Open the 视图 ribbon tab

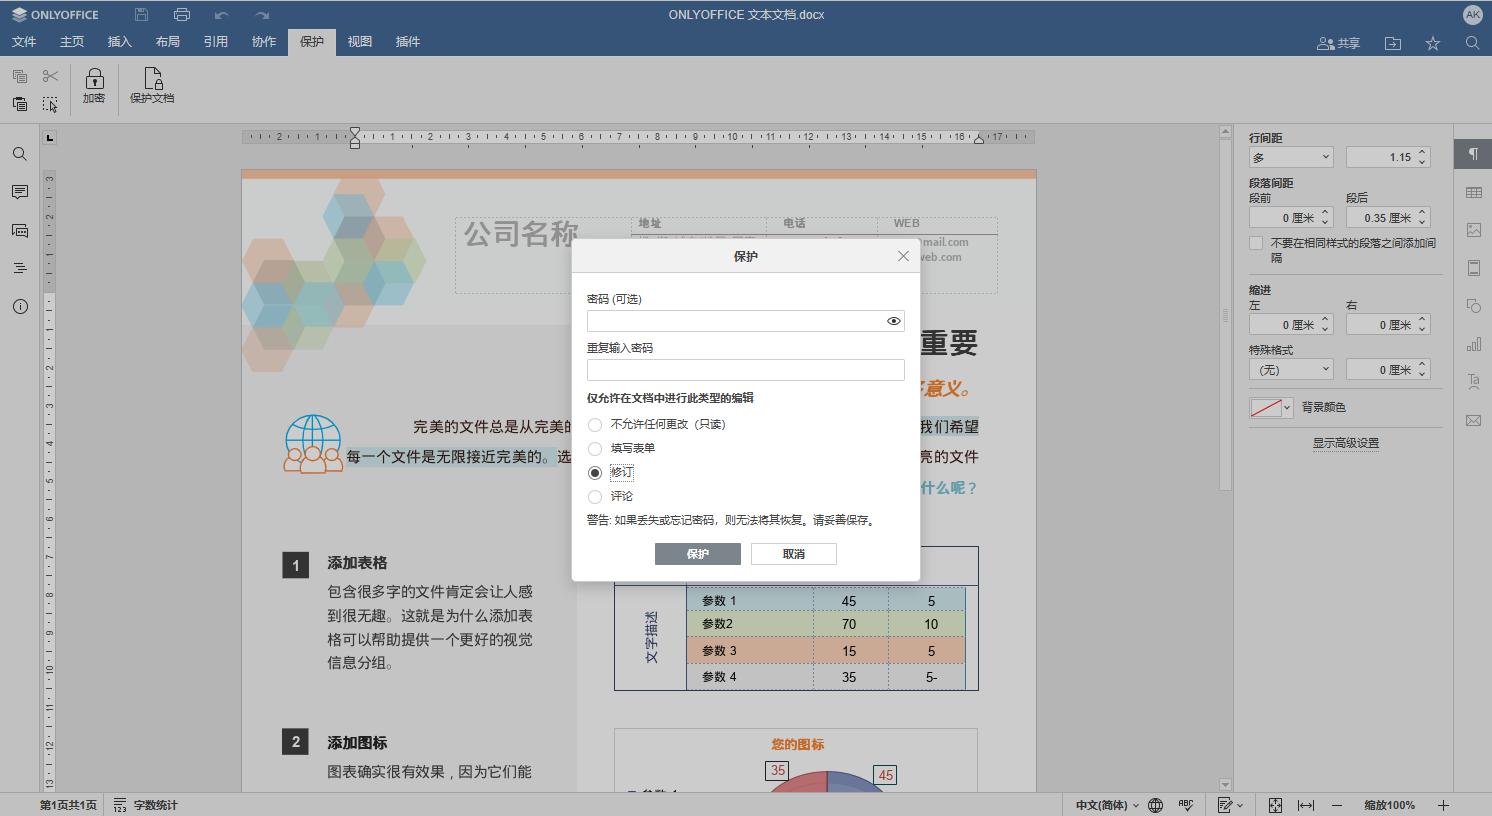click(x=359, y=42)
